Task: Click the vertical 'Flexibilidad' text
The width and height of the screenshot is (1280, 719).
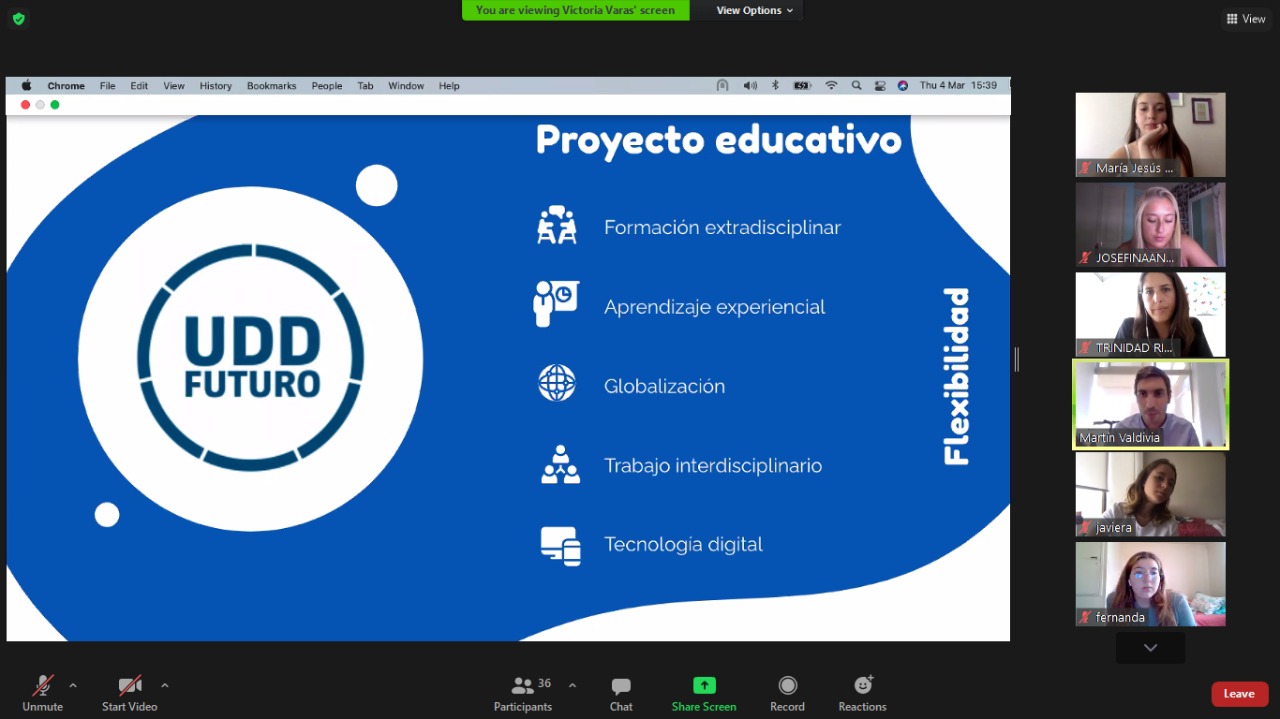Action: click(x=957, y=376)
